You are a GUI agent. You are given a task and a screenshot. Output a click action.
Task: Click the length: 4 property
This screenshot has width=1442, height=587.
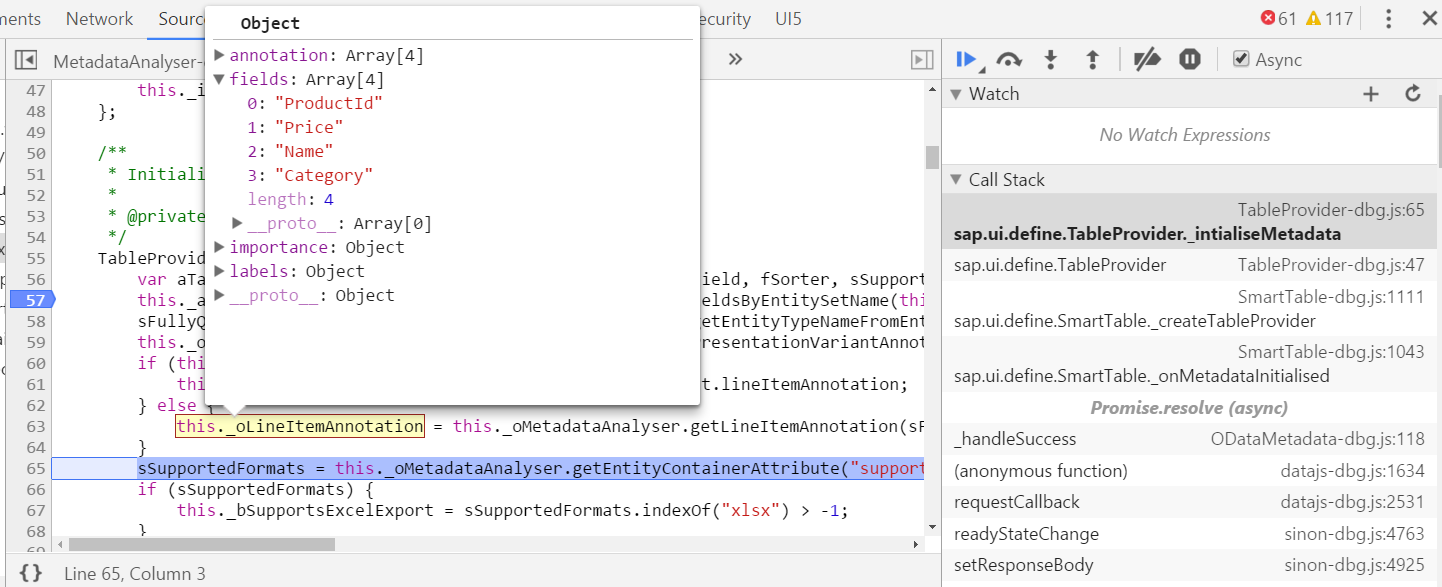[x=291, y=199]
